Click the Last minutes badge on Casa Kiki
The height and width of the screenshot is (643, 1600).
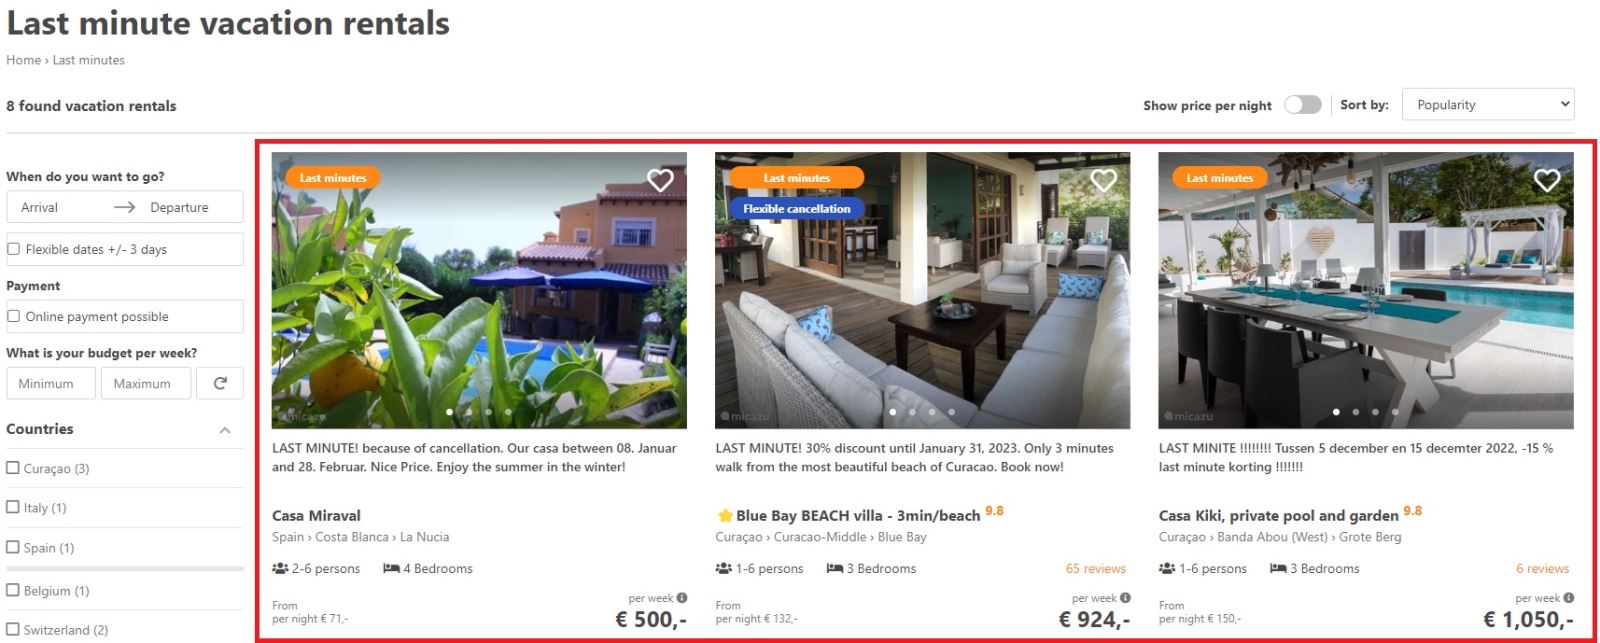point(1219,178)
